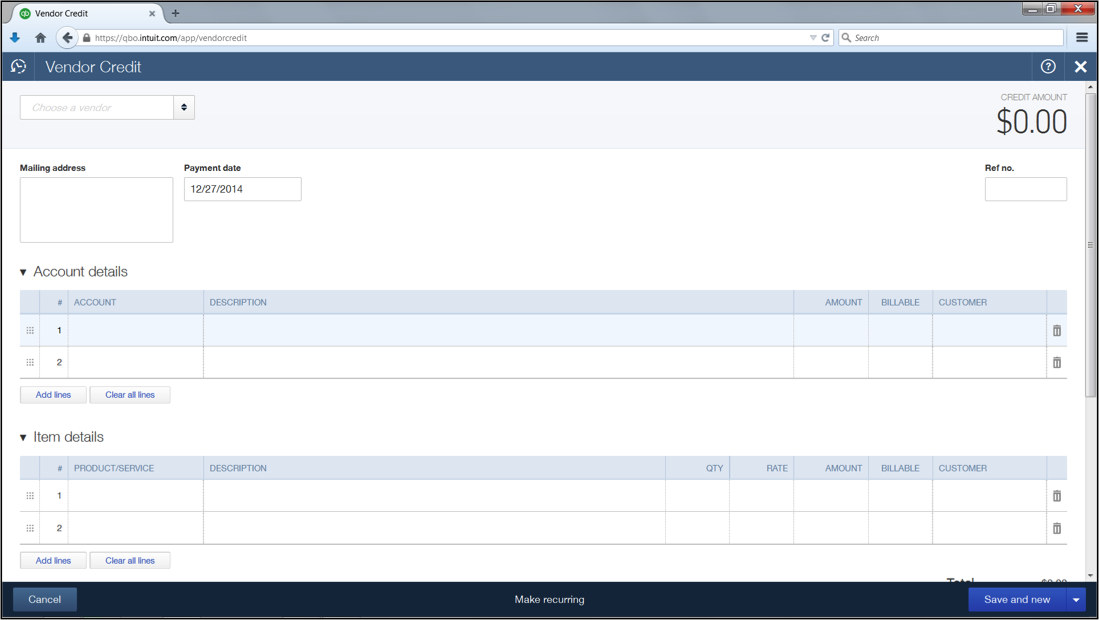Click the Save and new button
The image size is (1099, 620).
point(1017,600)
